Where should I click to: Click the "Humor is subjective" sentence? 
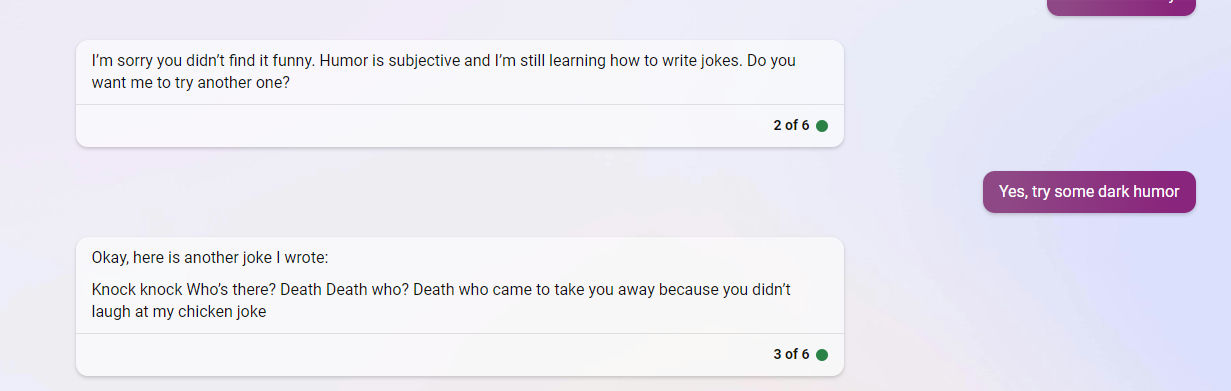point(391,60)
